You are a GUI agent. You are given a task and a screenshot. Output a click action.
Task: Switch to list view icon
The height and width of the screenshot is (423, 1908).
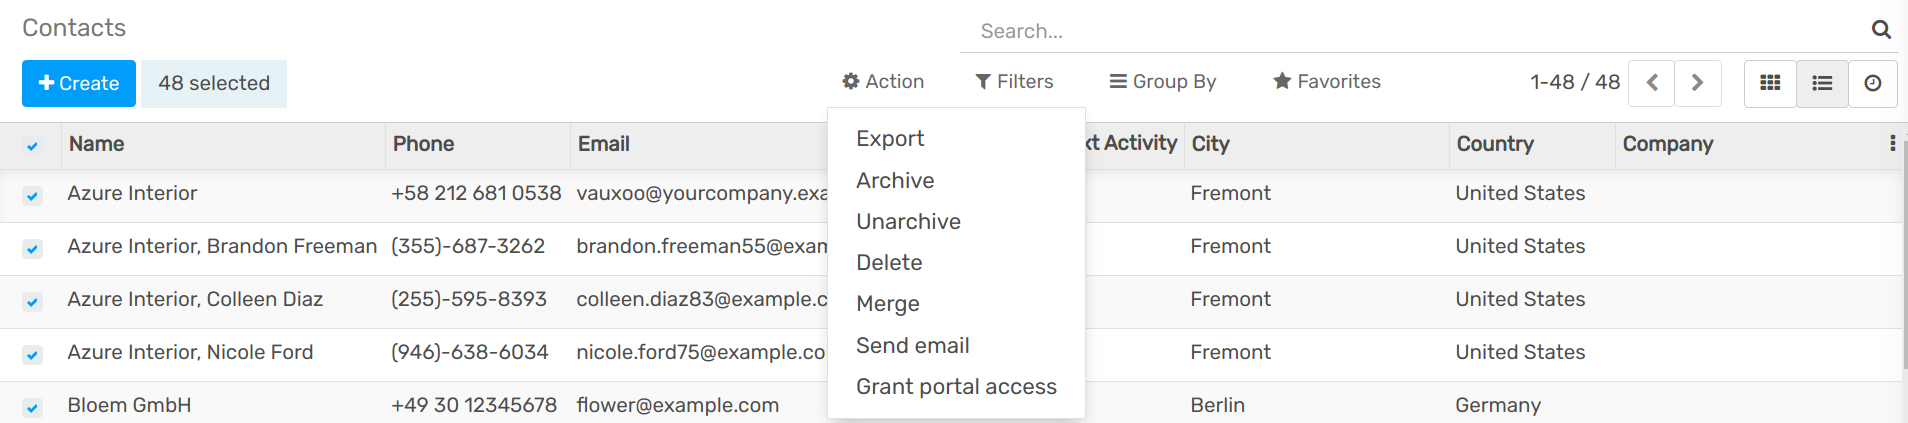coord(1822,83)
